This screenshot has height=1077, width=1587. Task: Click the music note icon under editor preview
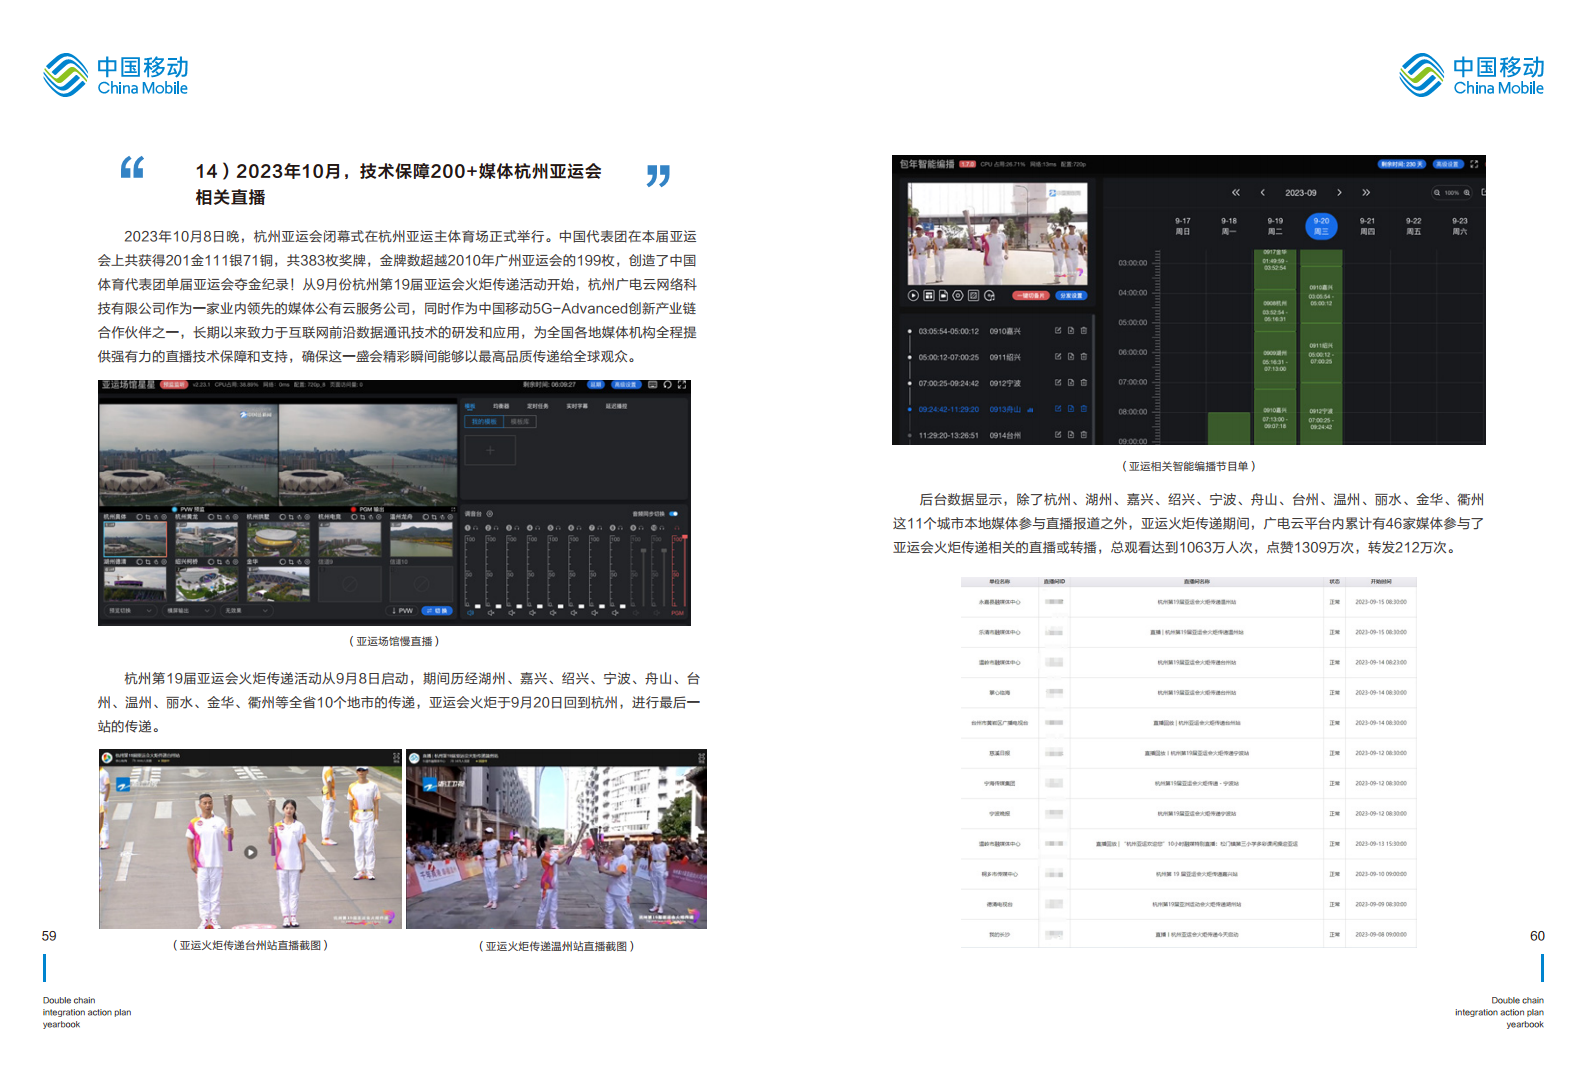(989, 296)
